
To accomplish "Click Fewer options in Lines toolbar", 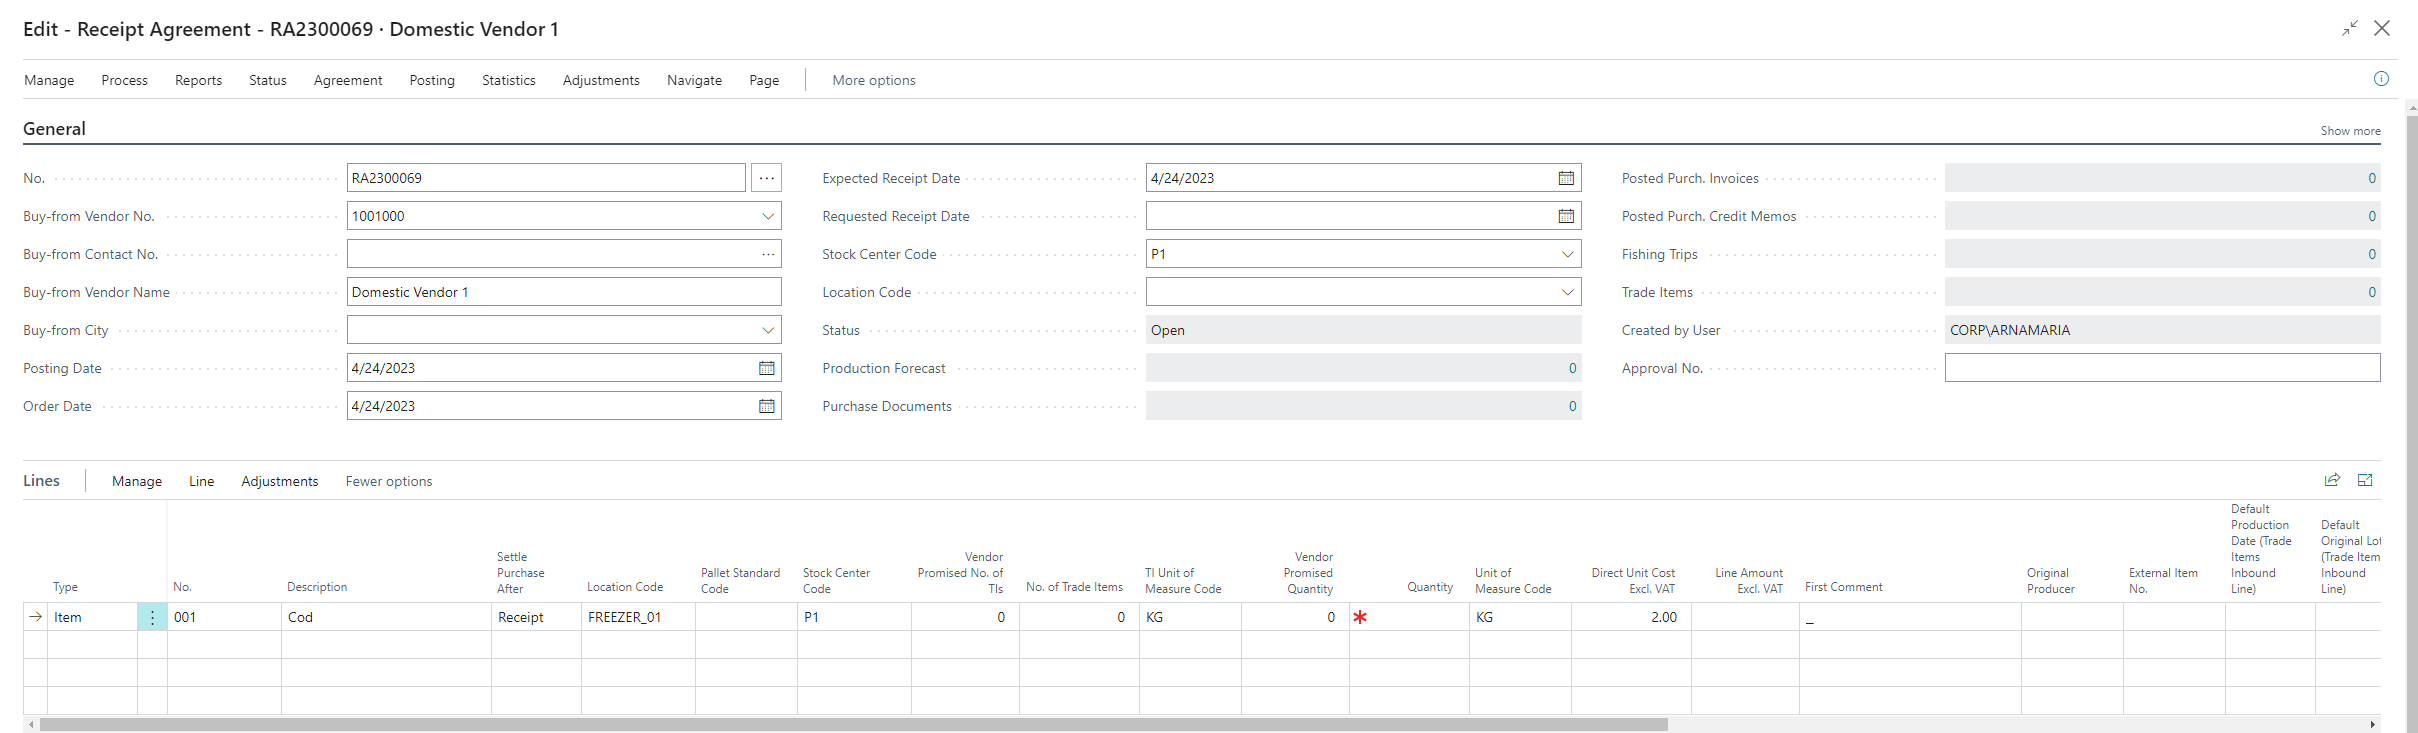I will tap(389, 481).
